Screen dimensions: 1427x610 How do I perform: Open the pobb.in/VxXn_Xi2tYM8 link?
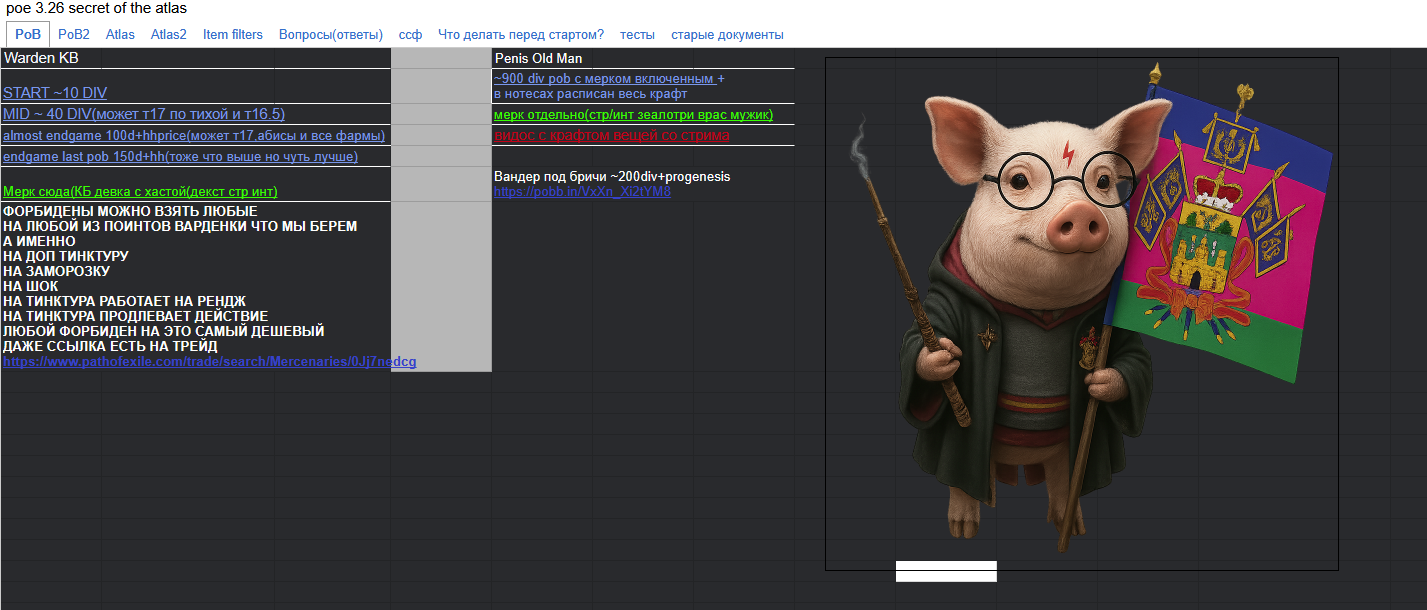pos(582,191)
